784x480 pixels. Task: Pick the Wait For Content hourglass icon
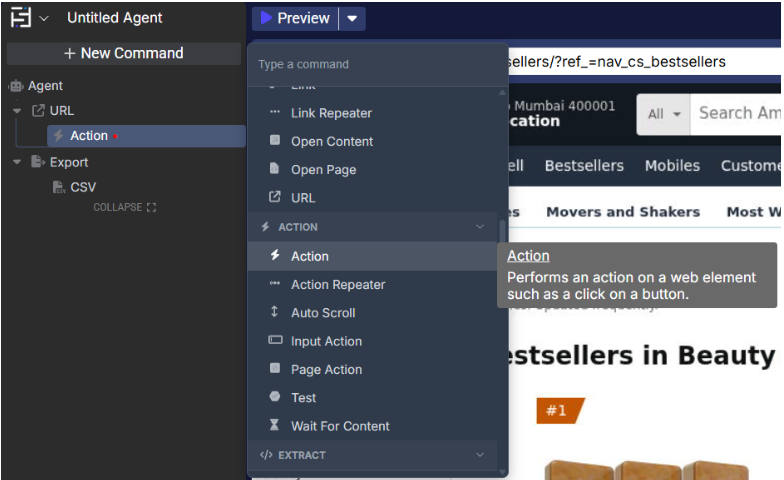(275, 426)
